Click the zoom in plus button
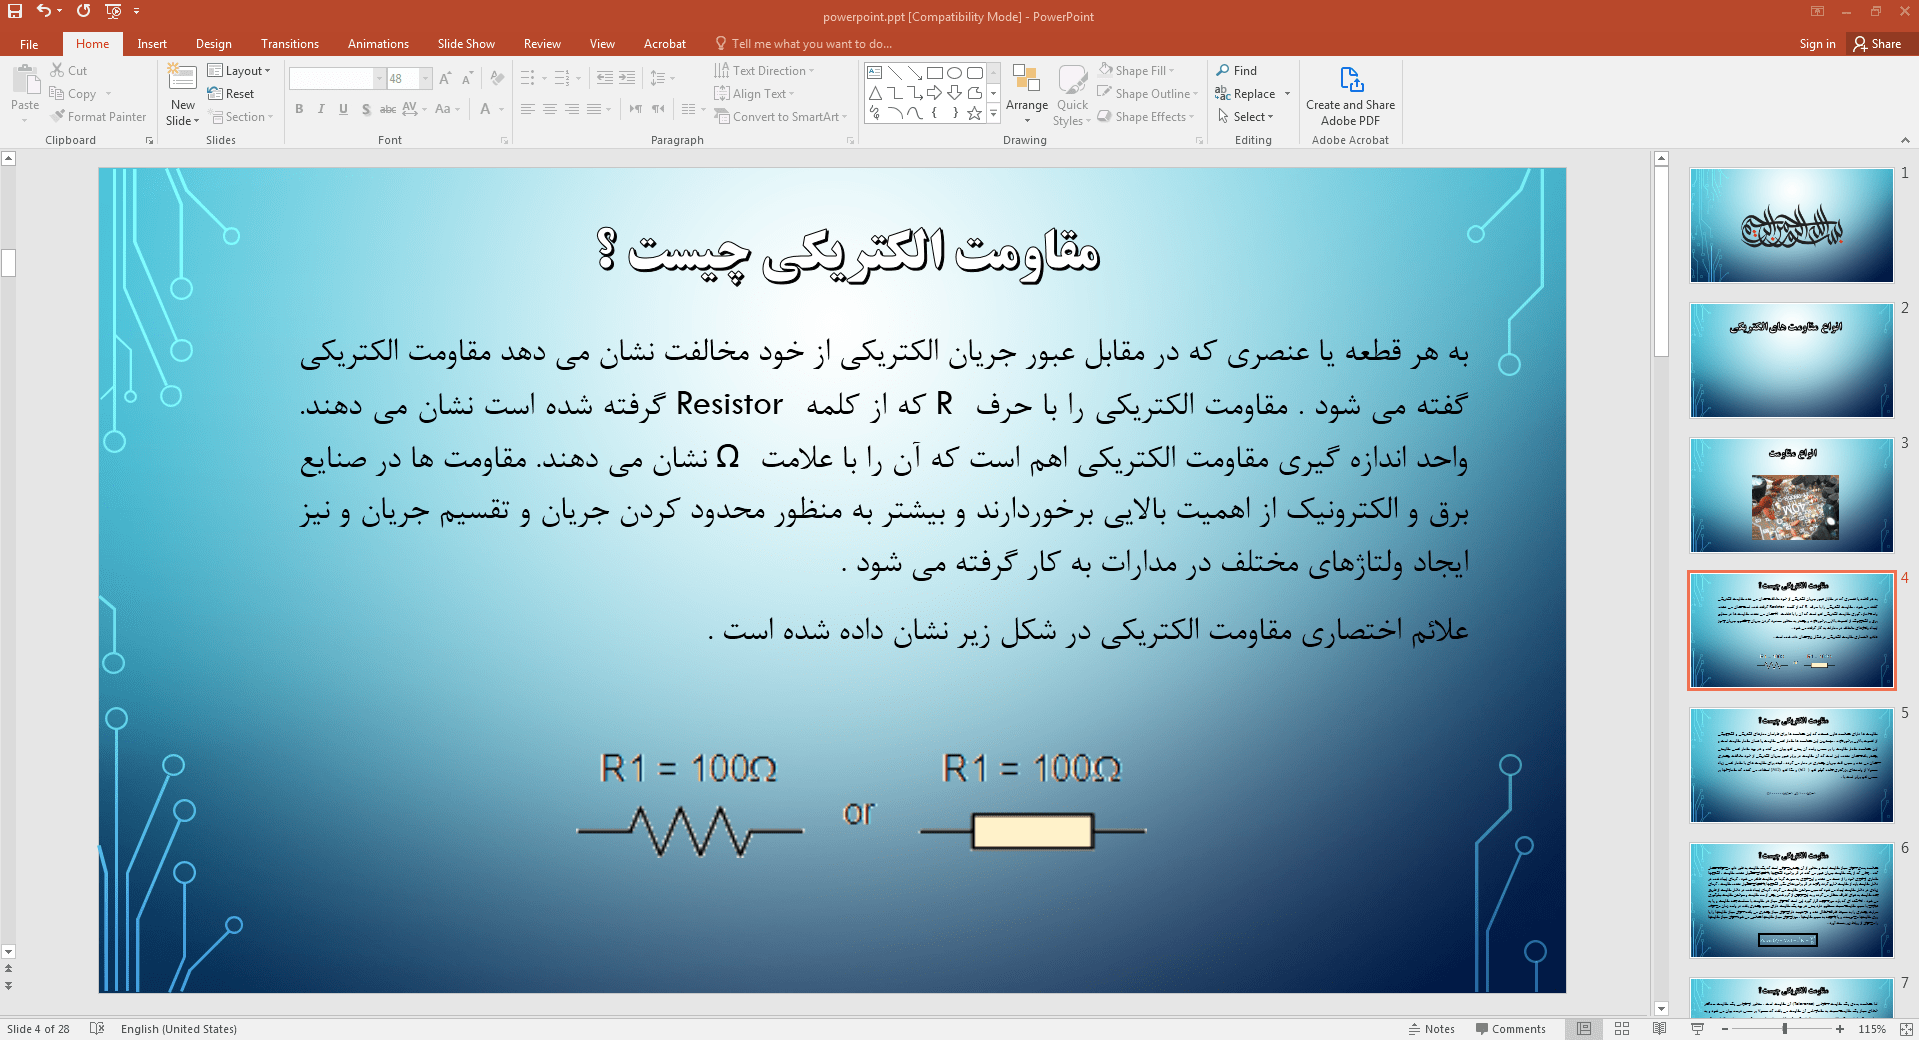This screenshot has width=1919, height=1040. pyautogui.click(x=1840, y=1028)
